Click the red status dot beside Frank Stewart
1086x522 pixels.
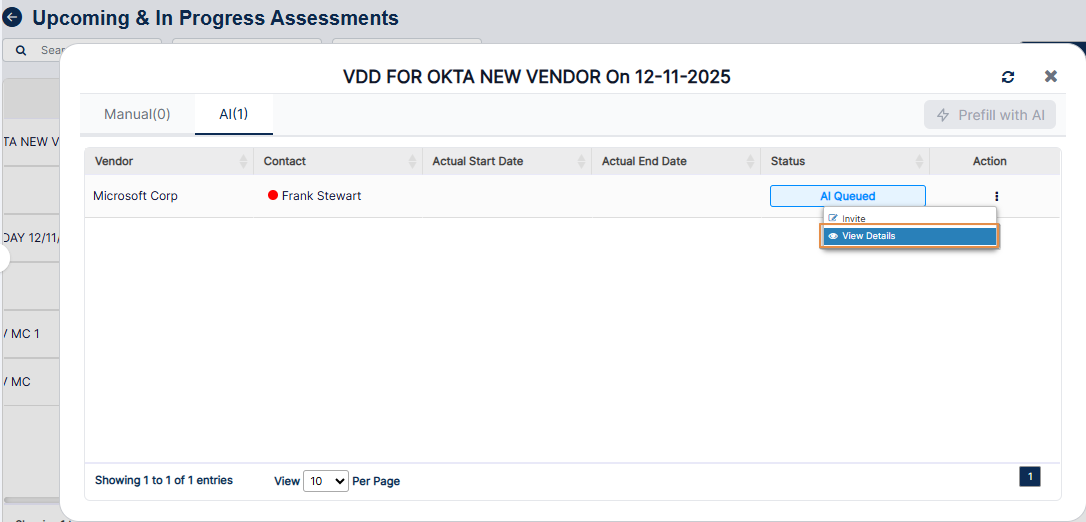pyautogui.click(x=273, y=196)
